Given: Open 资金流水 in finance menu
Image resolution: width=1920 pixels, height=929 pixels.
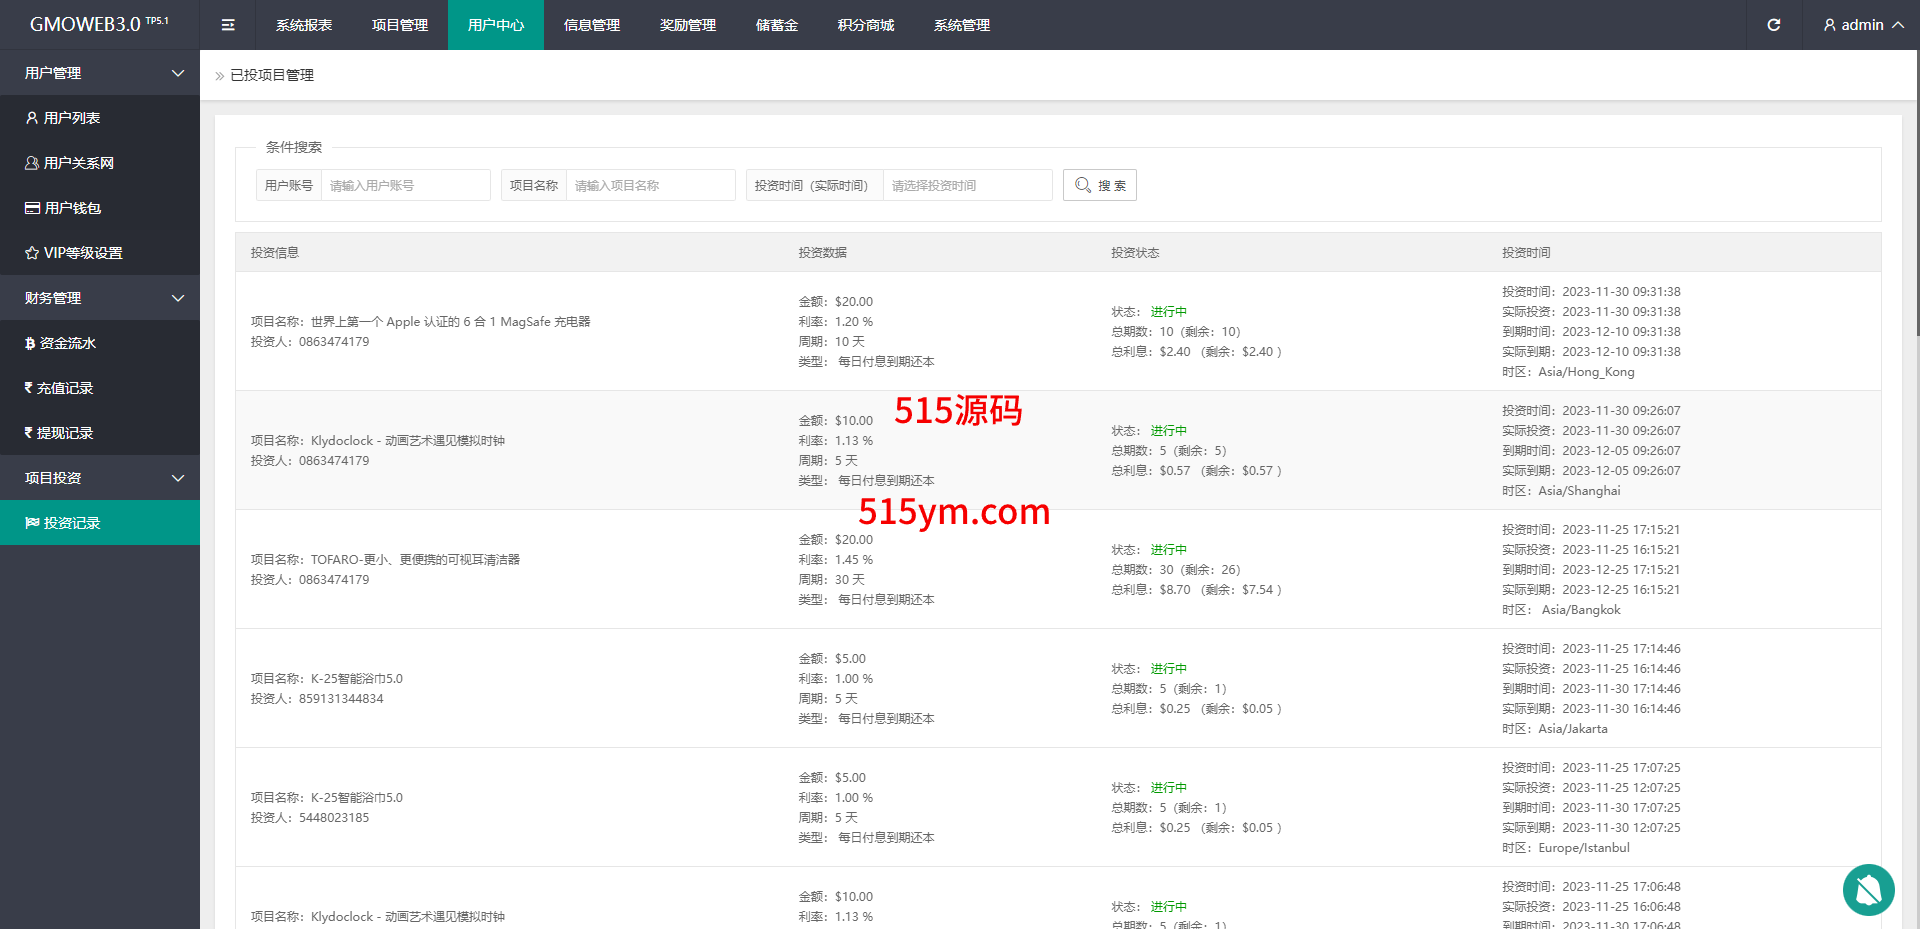Looking at the screenshot, I should [67, 343].
